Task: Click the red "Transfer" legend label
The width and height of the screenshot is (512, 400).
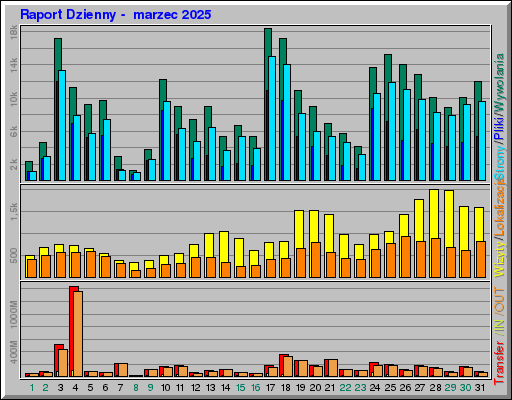Action: point(500,363)
